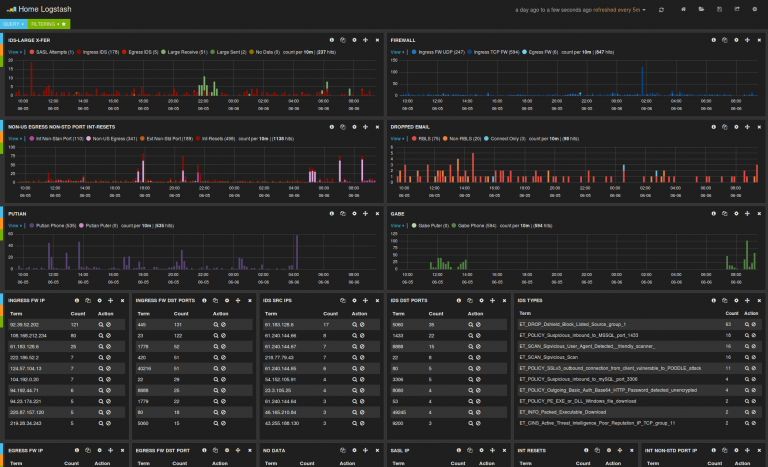Expand View options on the DROPPED EMAIL panel

[x=398, y=139]
